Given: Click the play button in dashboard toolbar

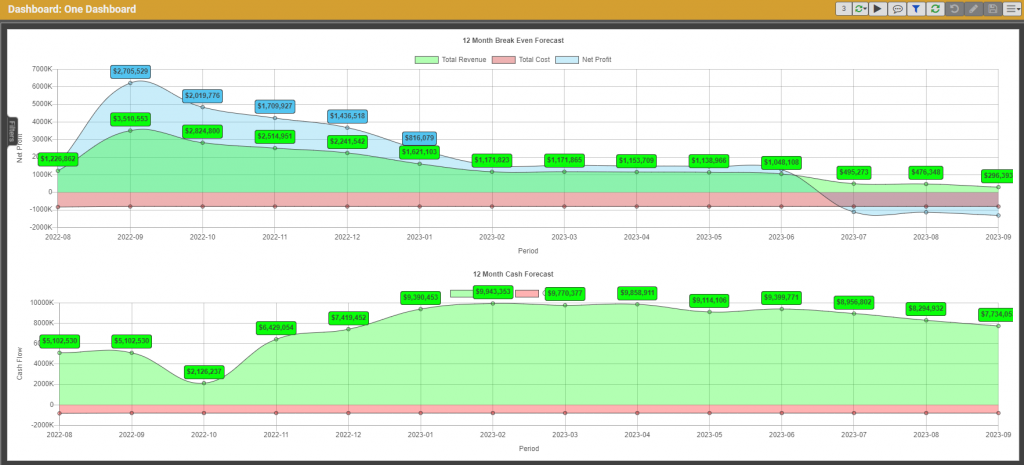Looking at the screenshot, I should (878, 9).
